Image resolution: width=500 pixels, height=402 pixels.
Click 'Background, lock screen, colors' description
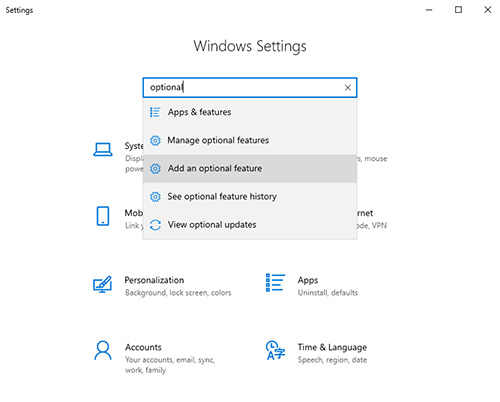[178, 293]
